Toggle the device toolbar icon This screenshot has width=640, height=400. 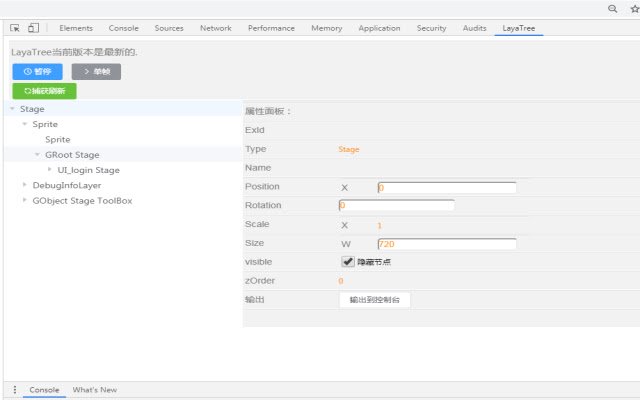point(33,28)
